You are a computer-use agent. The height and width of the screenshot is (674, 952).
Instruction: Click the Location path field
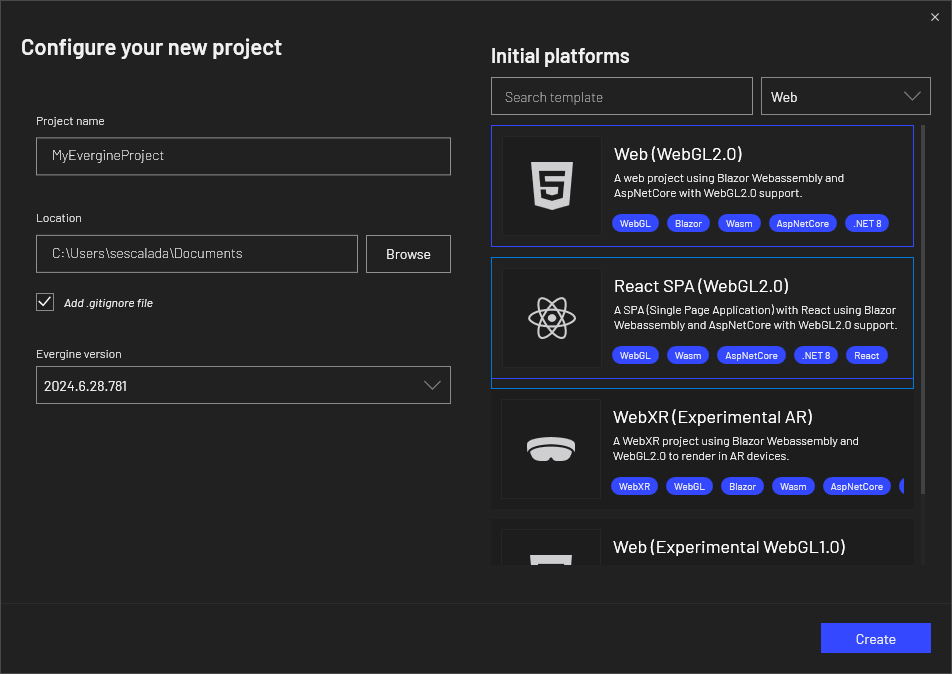click(196, 254)
